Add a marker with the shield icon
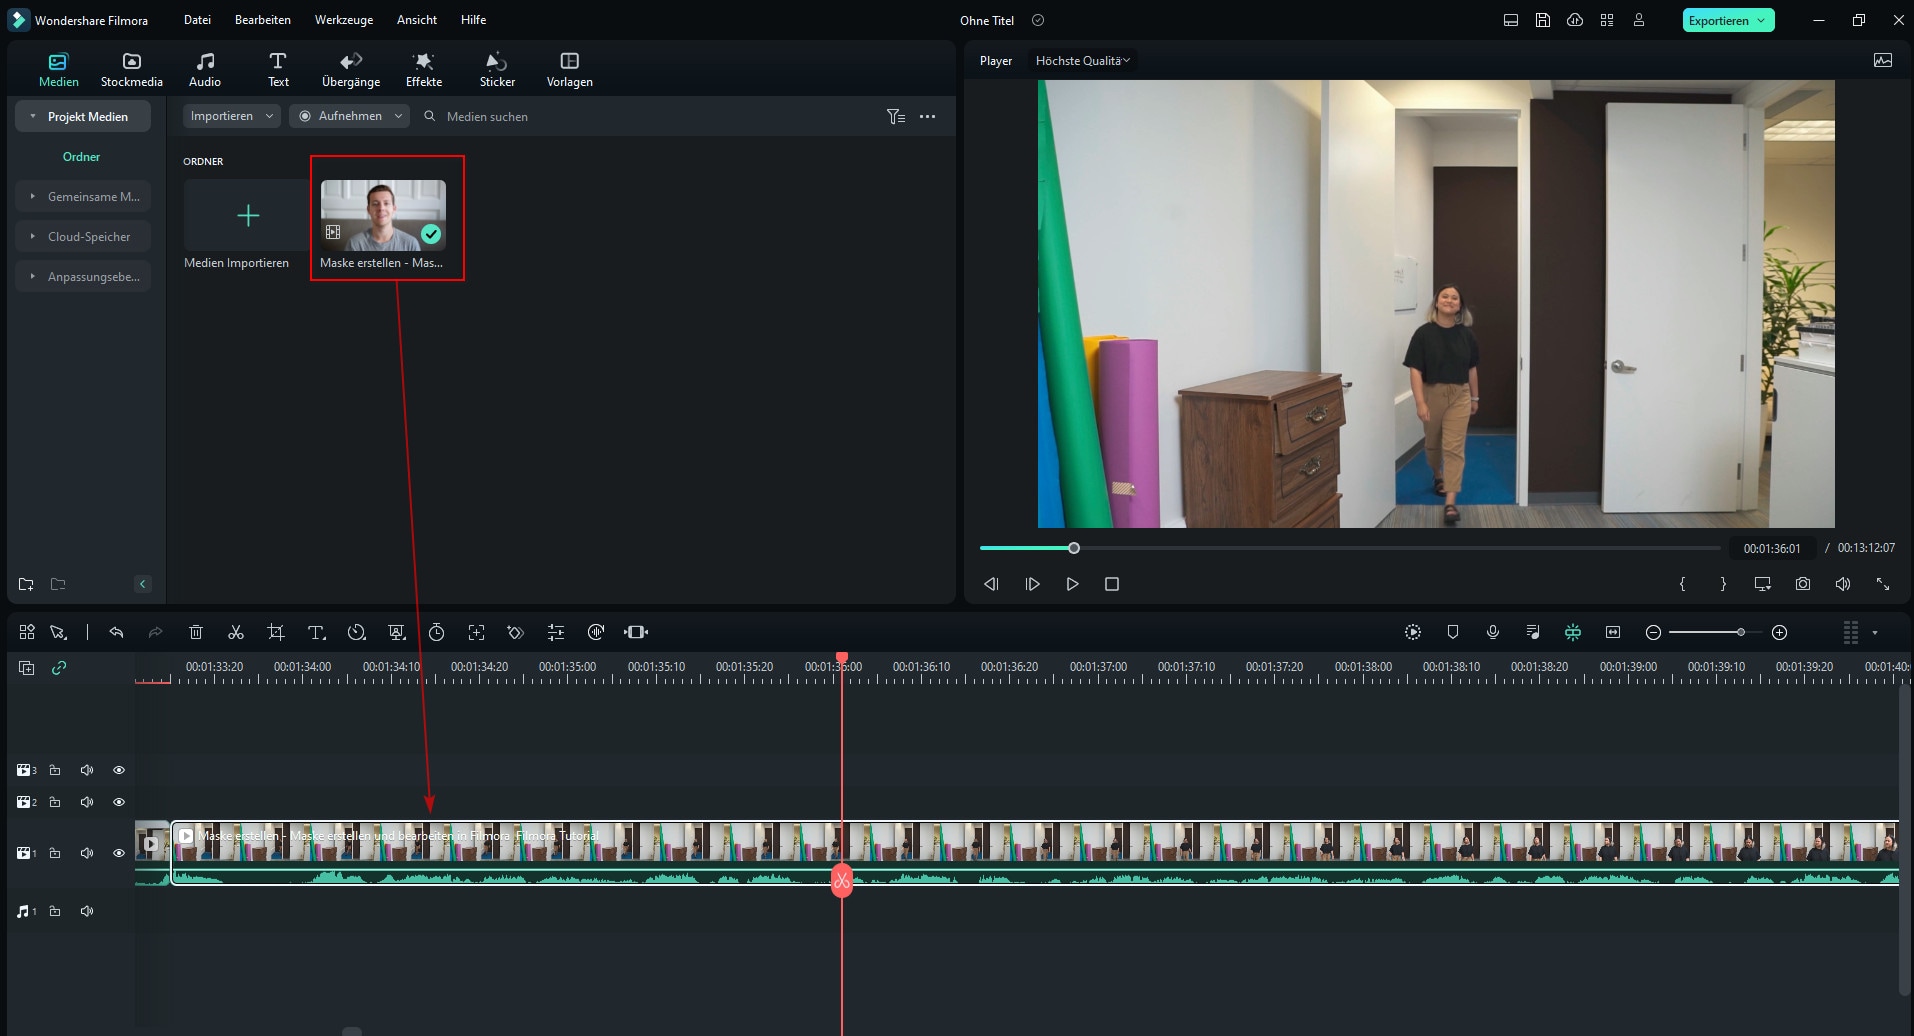Viewport: 1914px width, 1036px height. [1453, 632]
